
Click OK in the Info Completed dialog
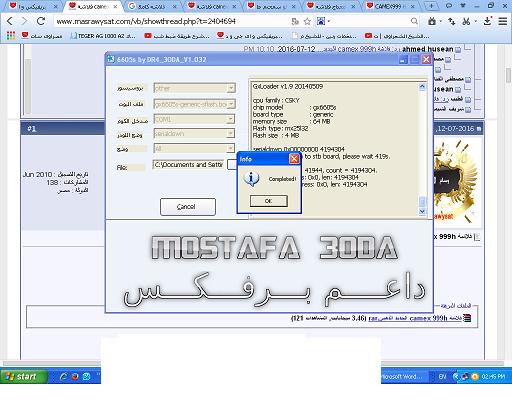click(x=269, y=201)
